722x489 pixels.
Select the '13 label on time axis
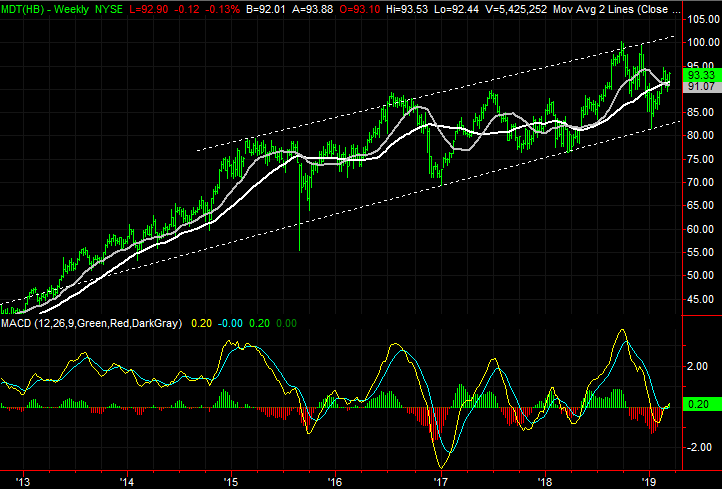(x=22, y=480)
